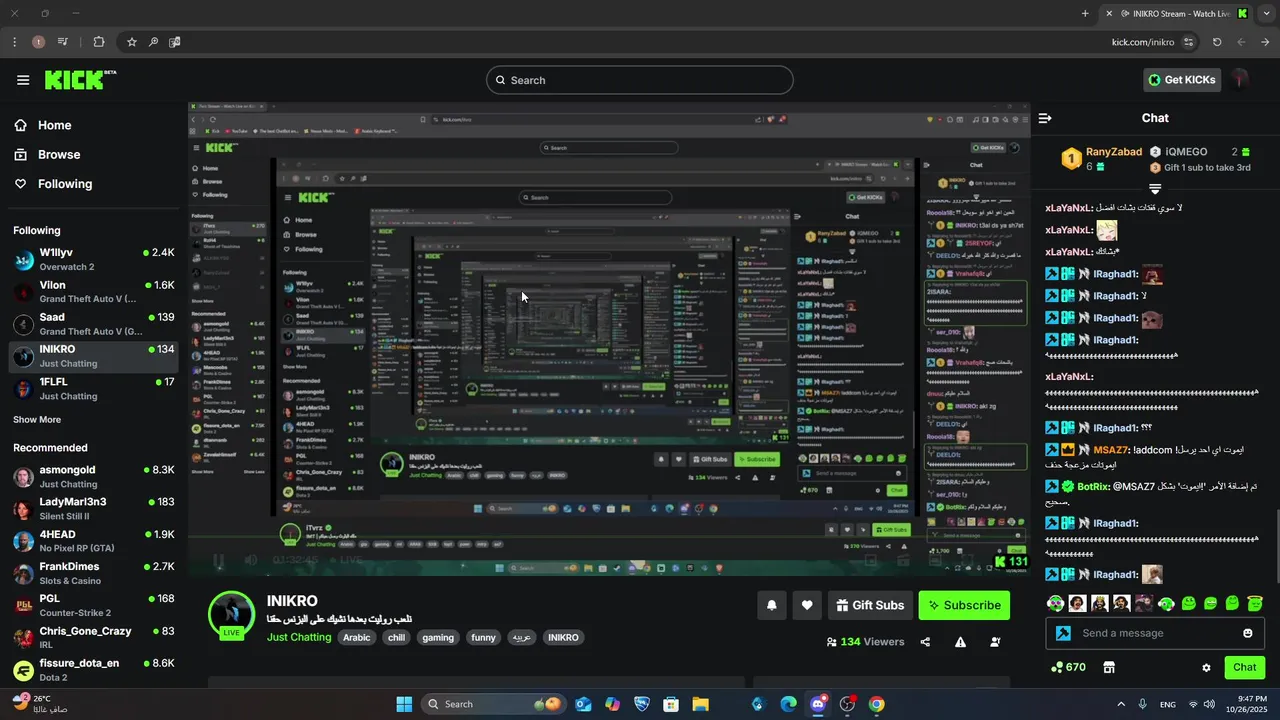Image resolution: width=1280 pixels, height=720 pixels.
Task: Open chat identity hammer badge icon
Action: tap(1063, 633)
